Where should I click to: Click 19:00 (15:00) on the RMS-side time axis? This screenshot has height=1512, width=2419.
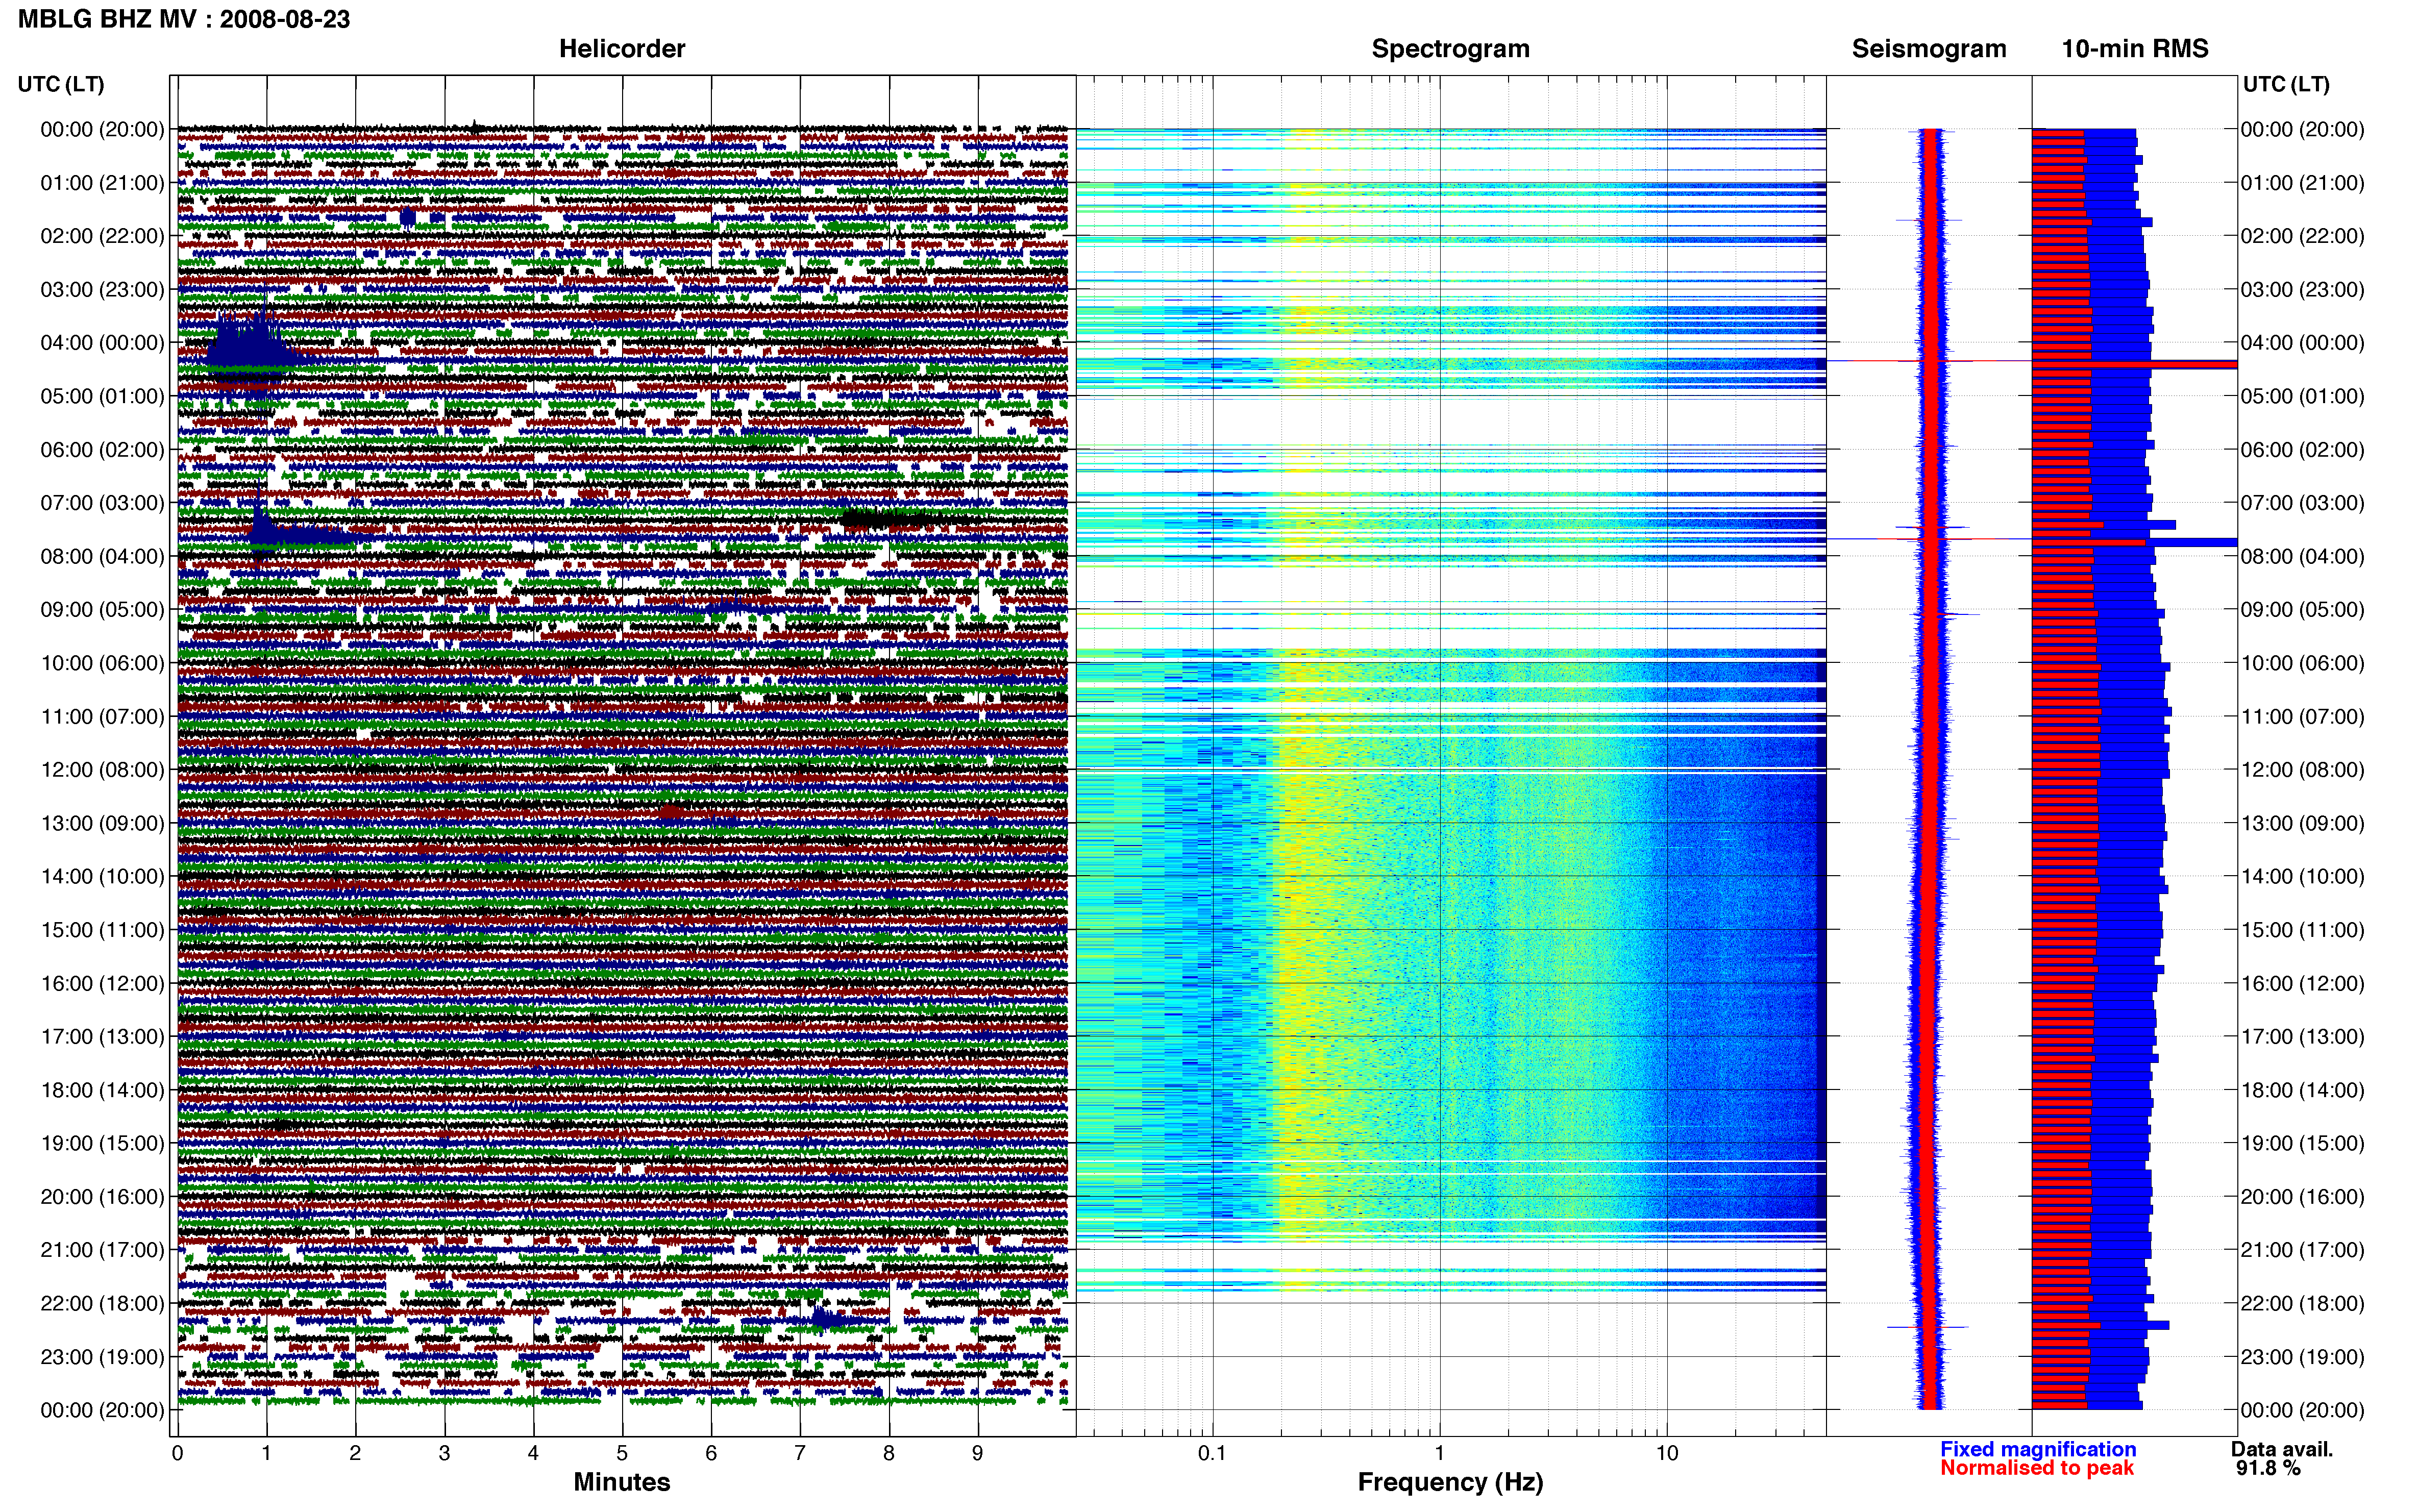tap(2302, 1144)
